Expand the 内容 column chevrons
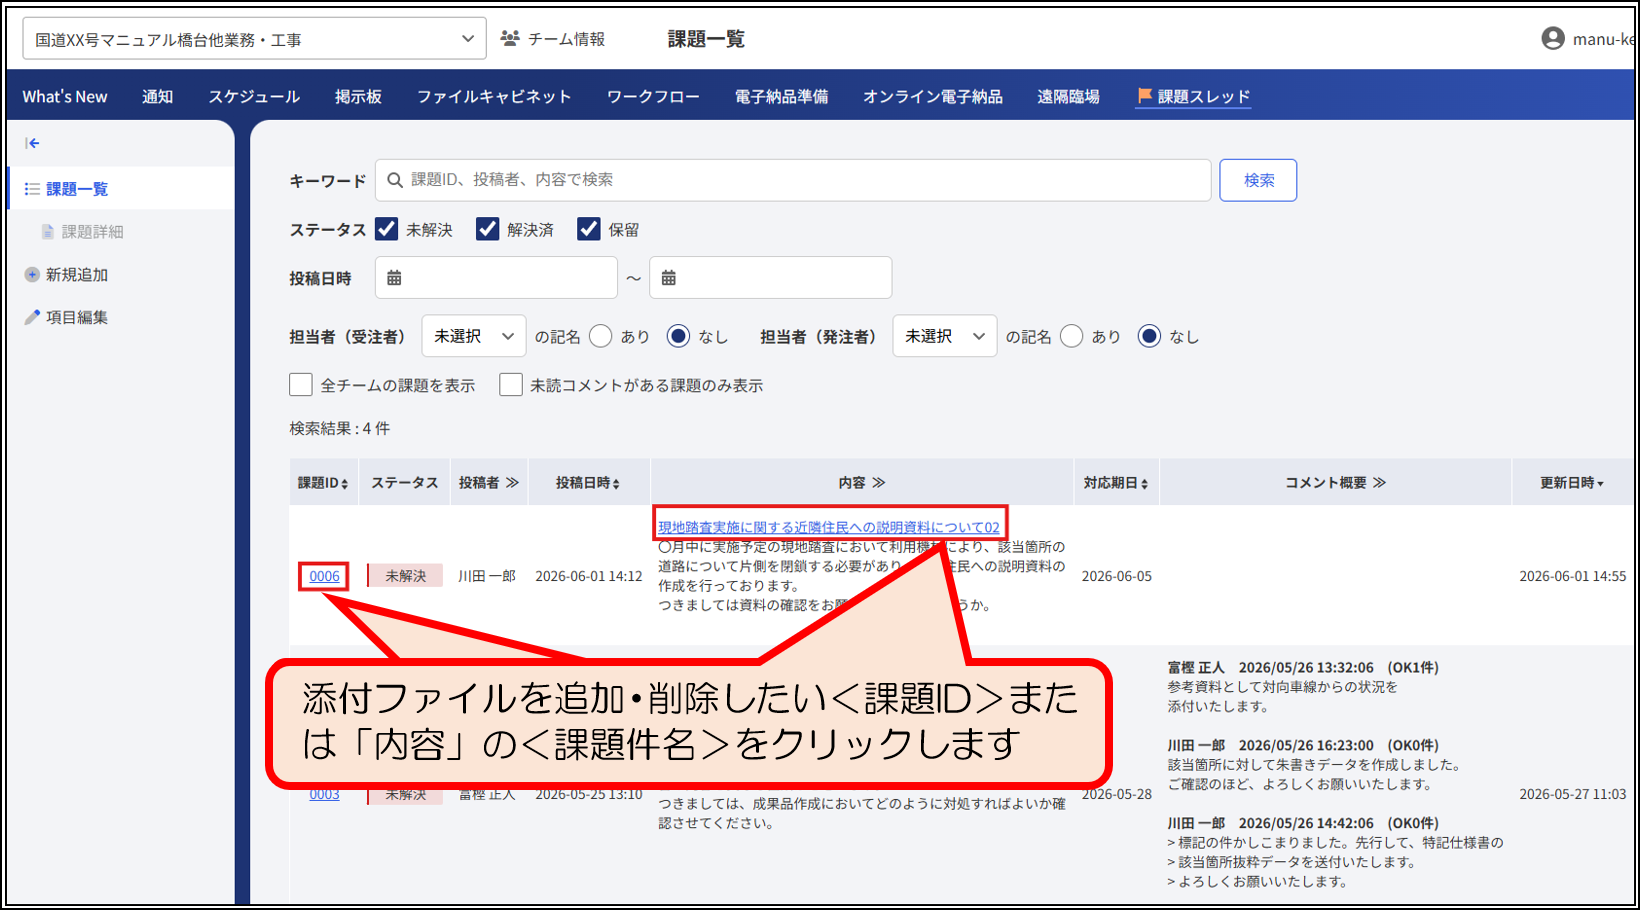Image resolution: width=1640 pixels, height=910 pixels. (879, 483)
